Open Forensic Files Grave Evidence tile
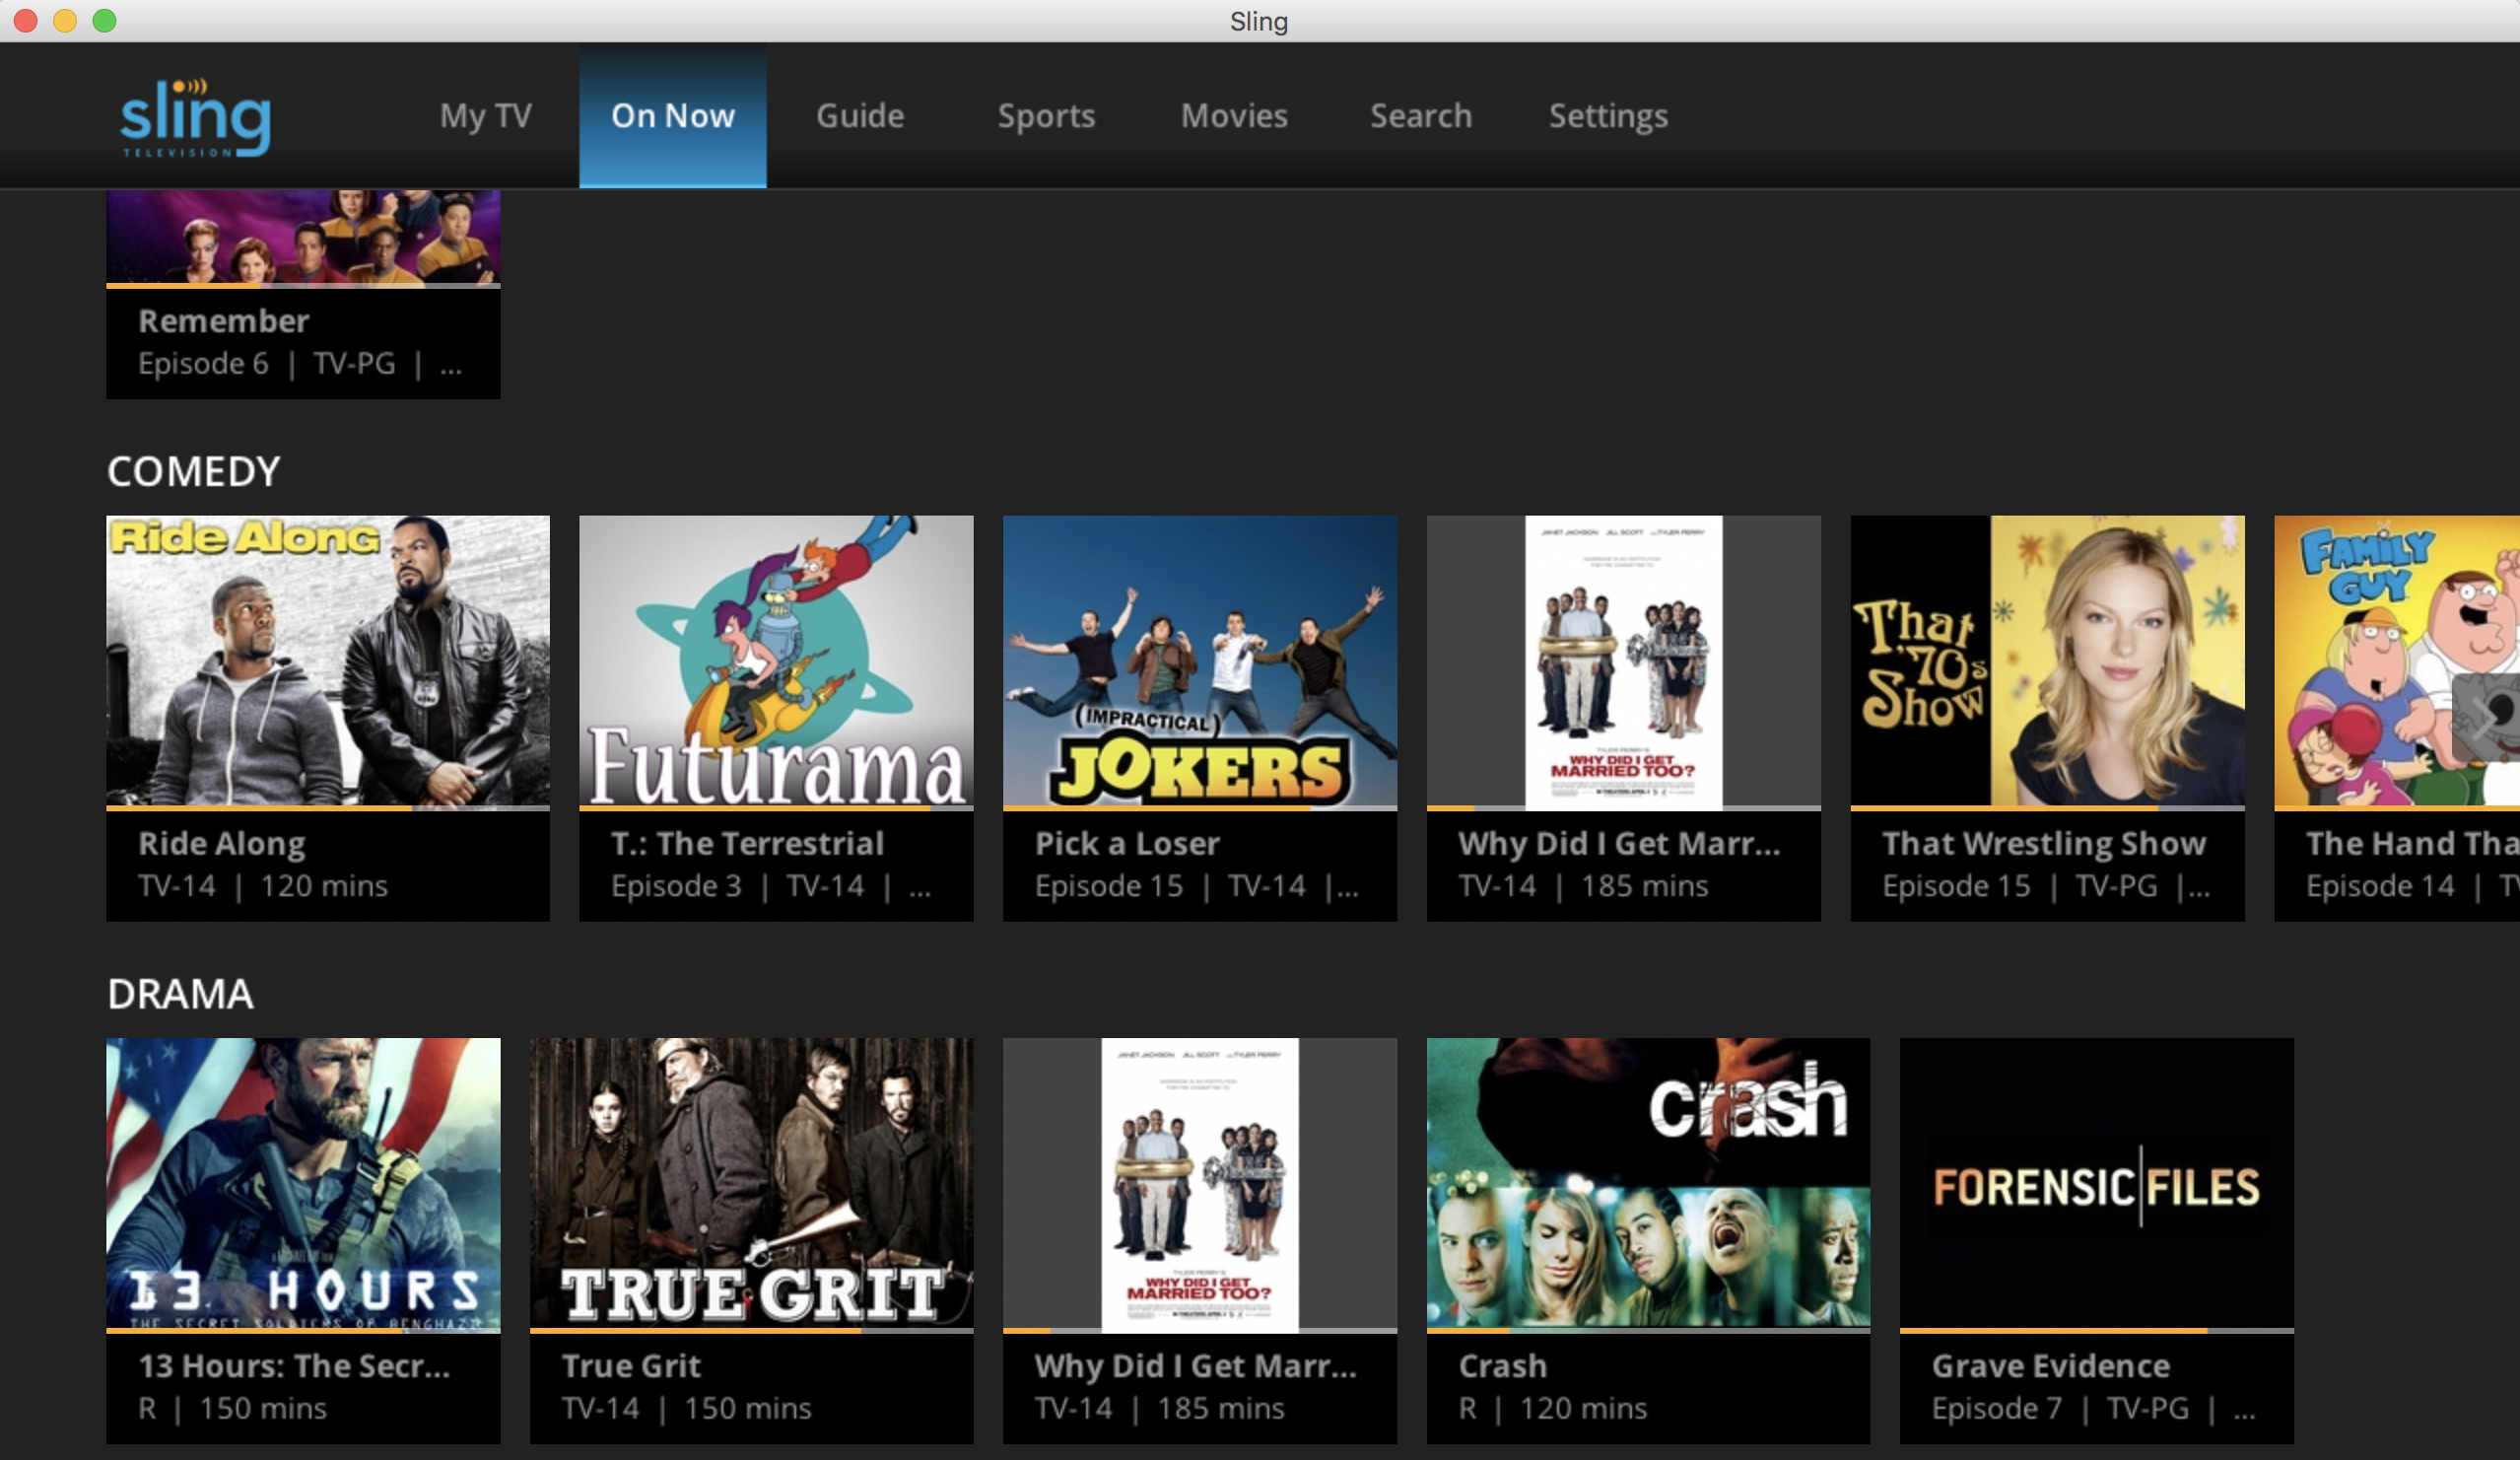The width and height of the screenshot is (2520, 1460). [x=2096, y=1183]
